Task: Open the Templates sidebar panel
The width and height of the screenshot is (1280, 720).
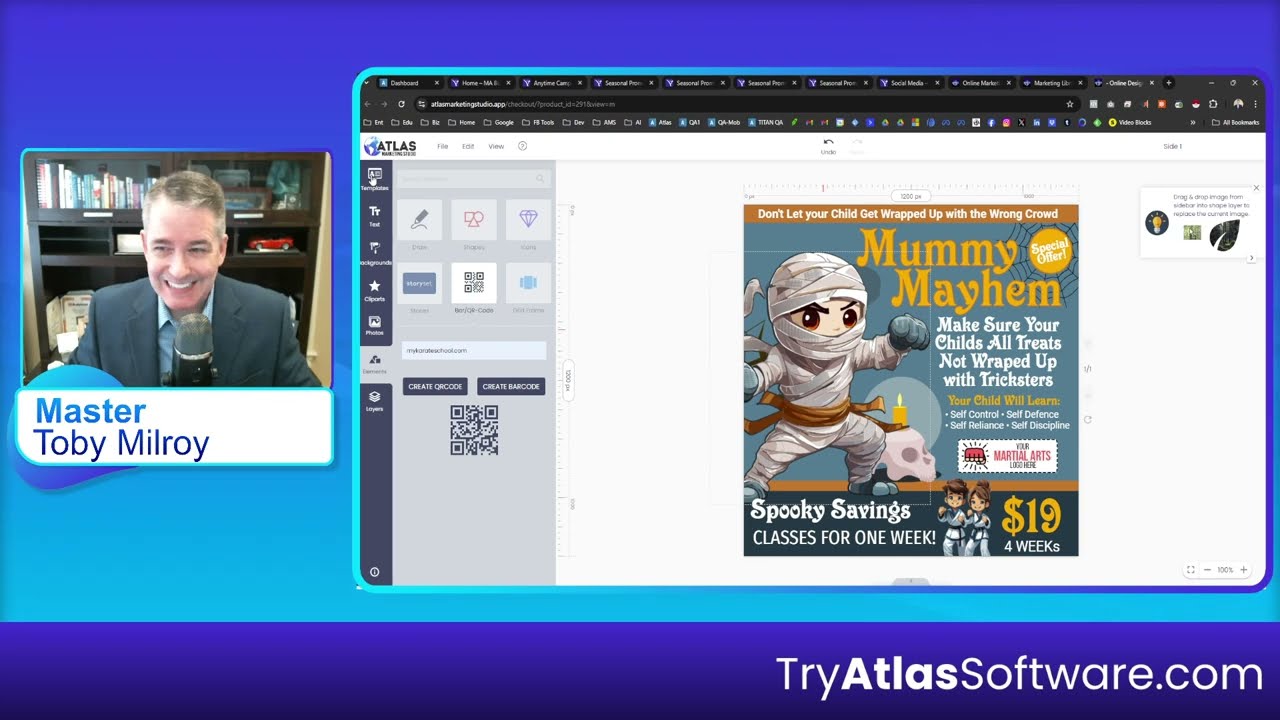Action: (x=375, y=179)
